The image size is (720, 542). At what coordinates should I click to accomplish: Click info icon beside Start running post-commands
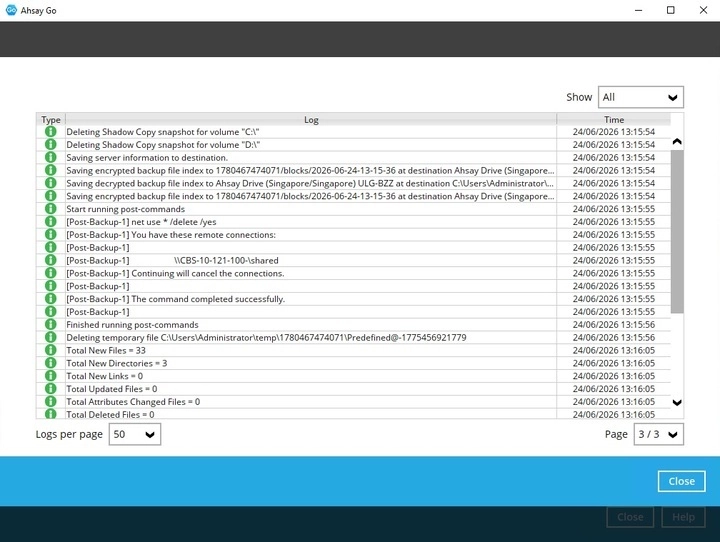[x=51, y=209]
